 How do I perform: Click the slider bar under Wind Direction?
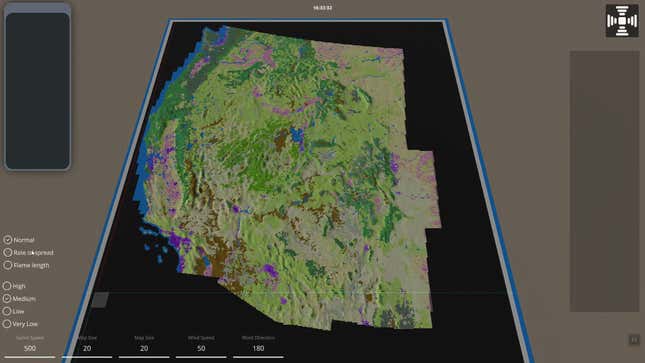tap(258, 357)
